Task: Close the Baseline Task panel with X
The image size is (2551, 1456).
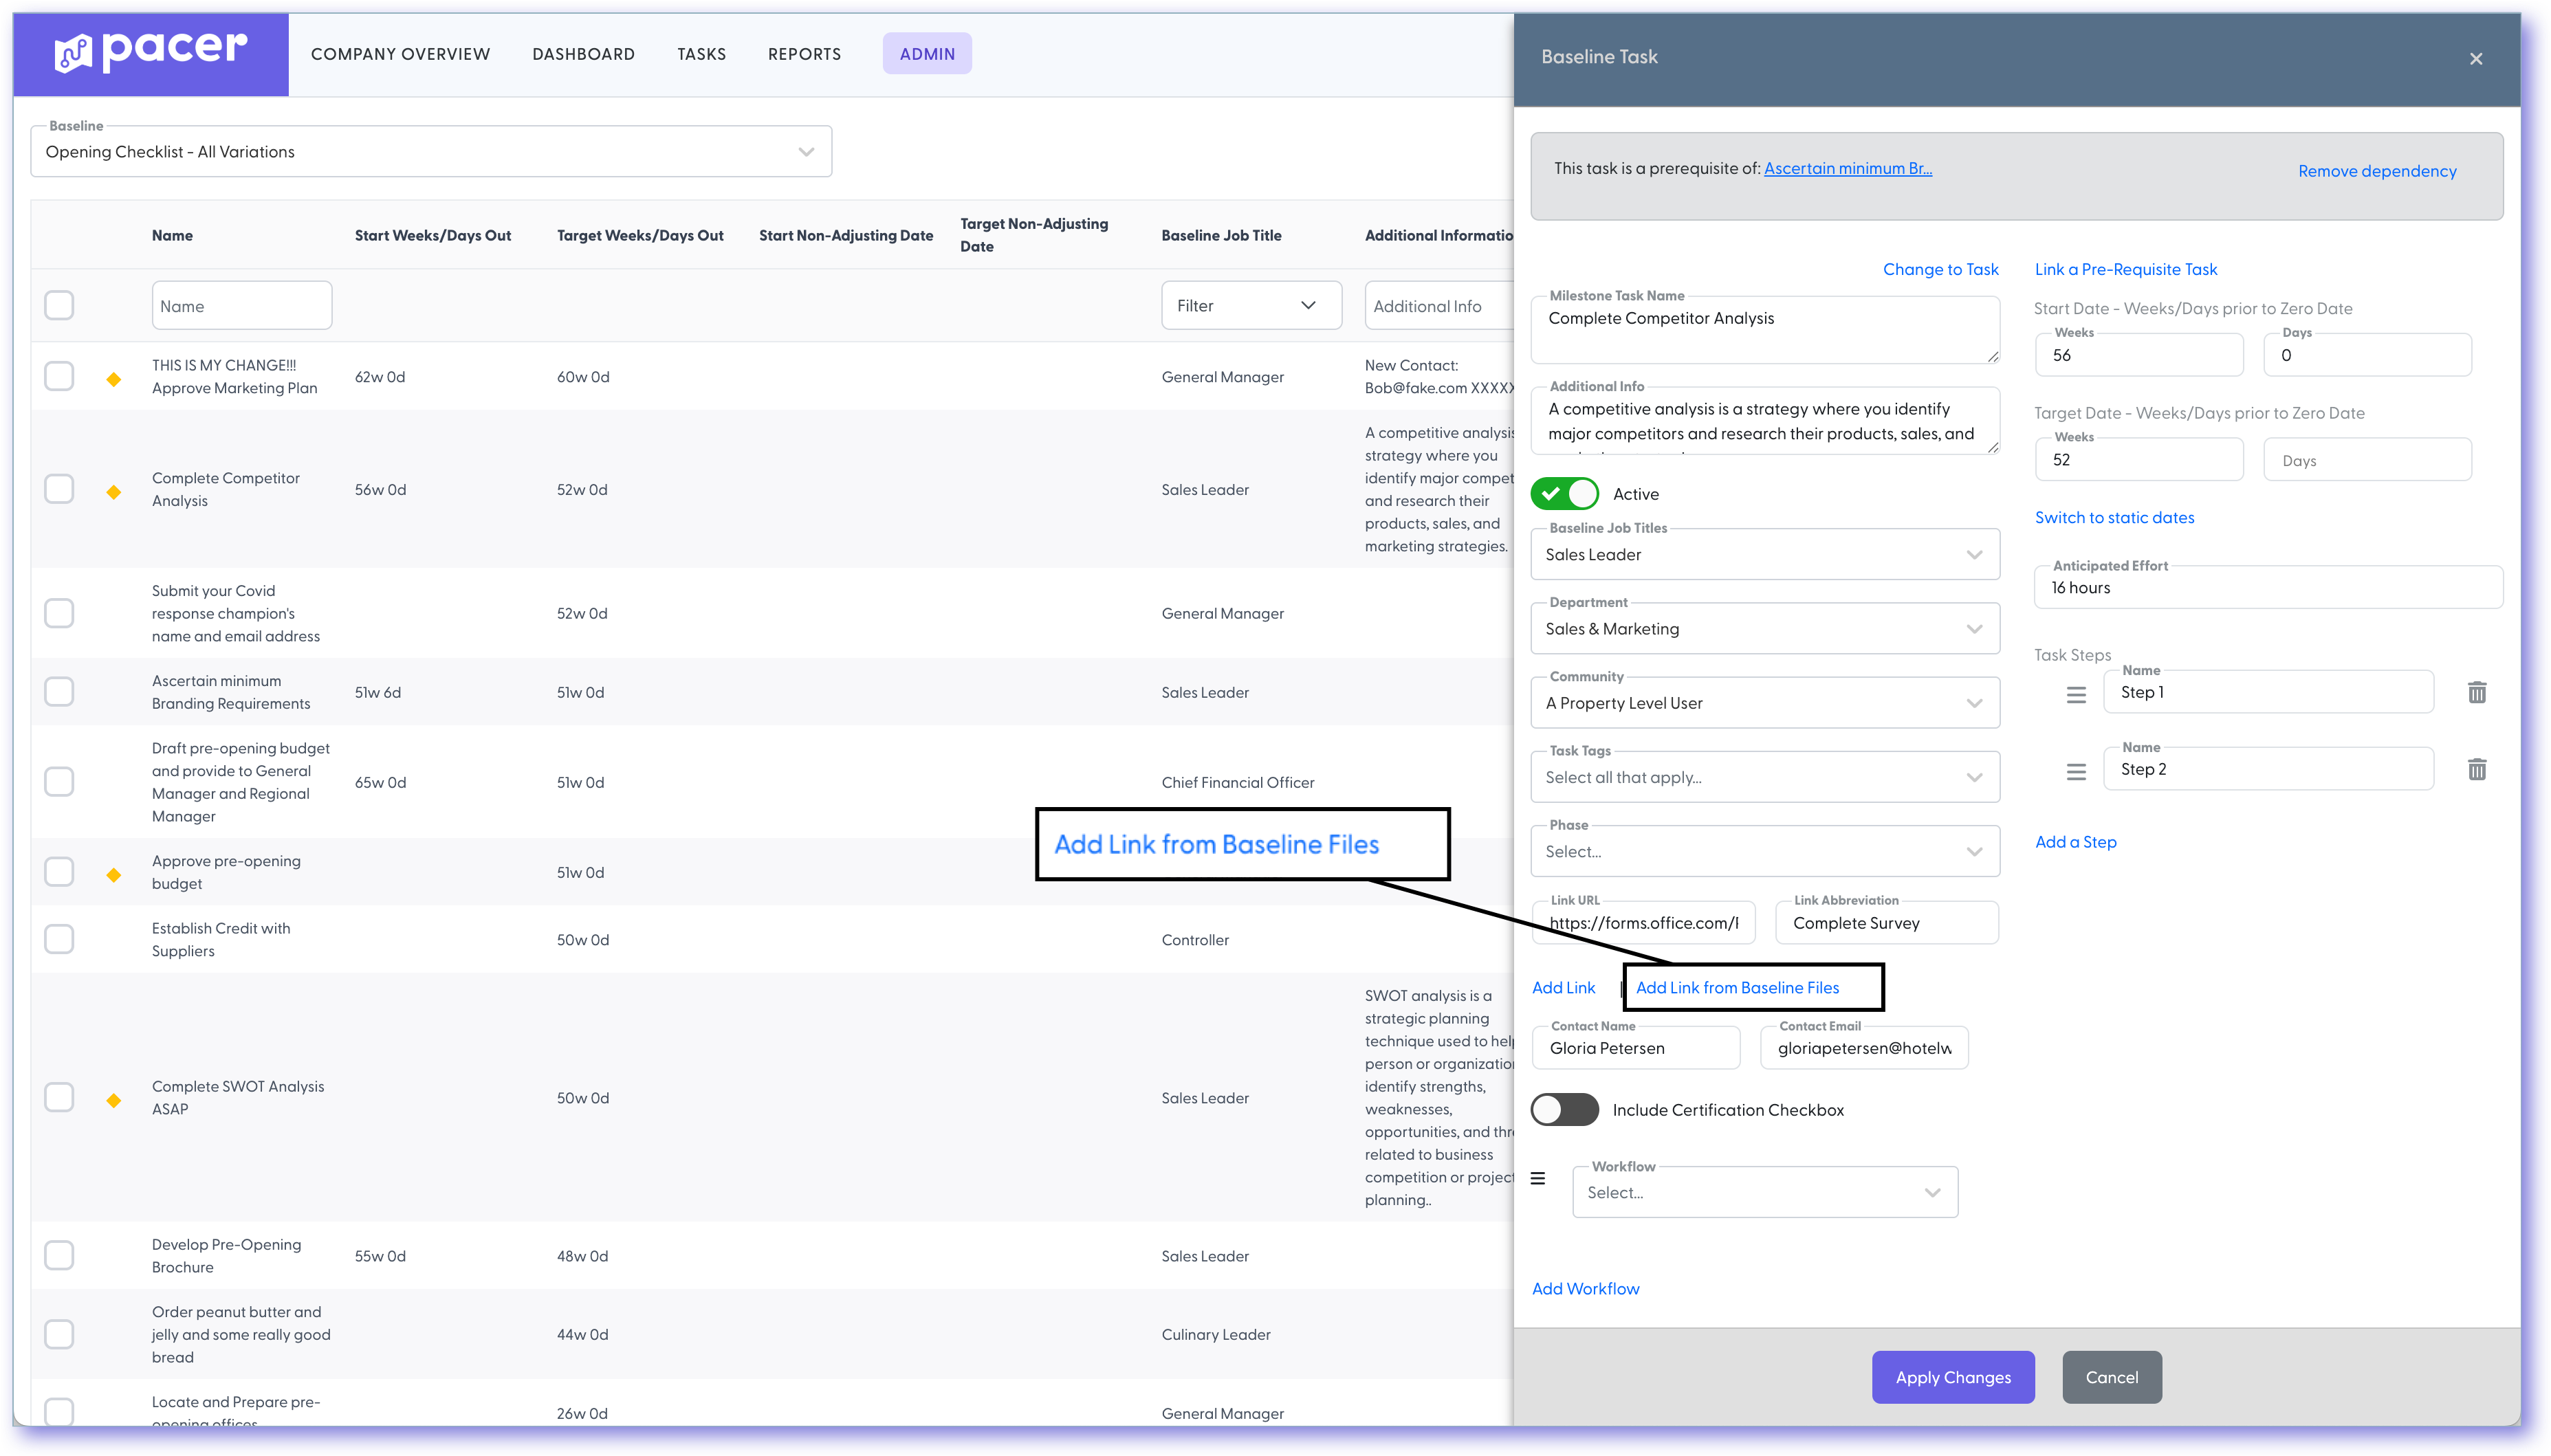Action: click(x=2475, y=59)
